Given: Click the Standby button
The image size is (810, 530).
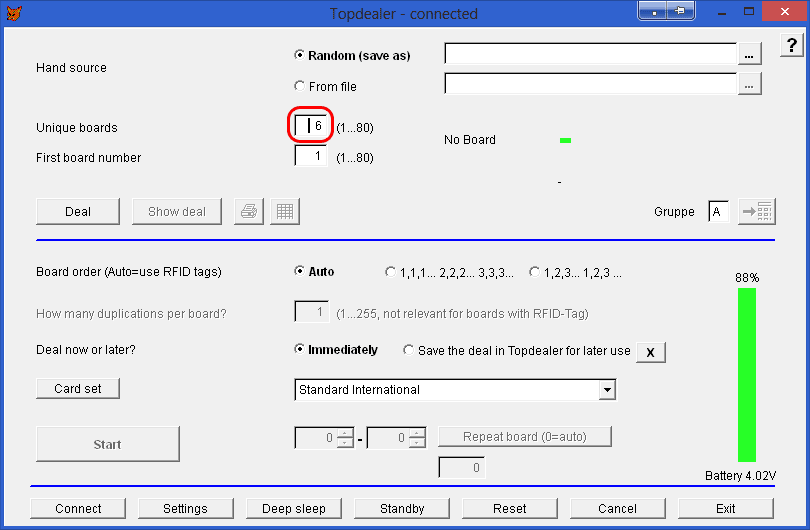Looking at the screenshot, I should [402, 509].
